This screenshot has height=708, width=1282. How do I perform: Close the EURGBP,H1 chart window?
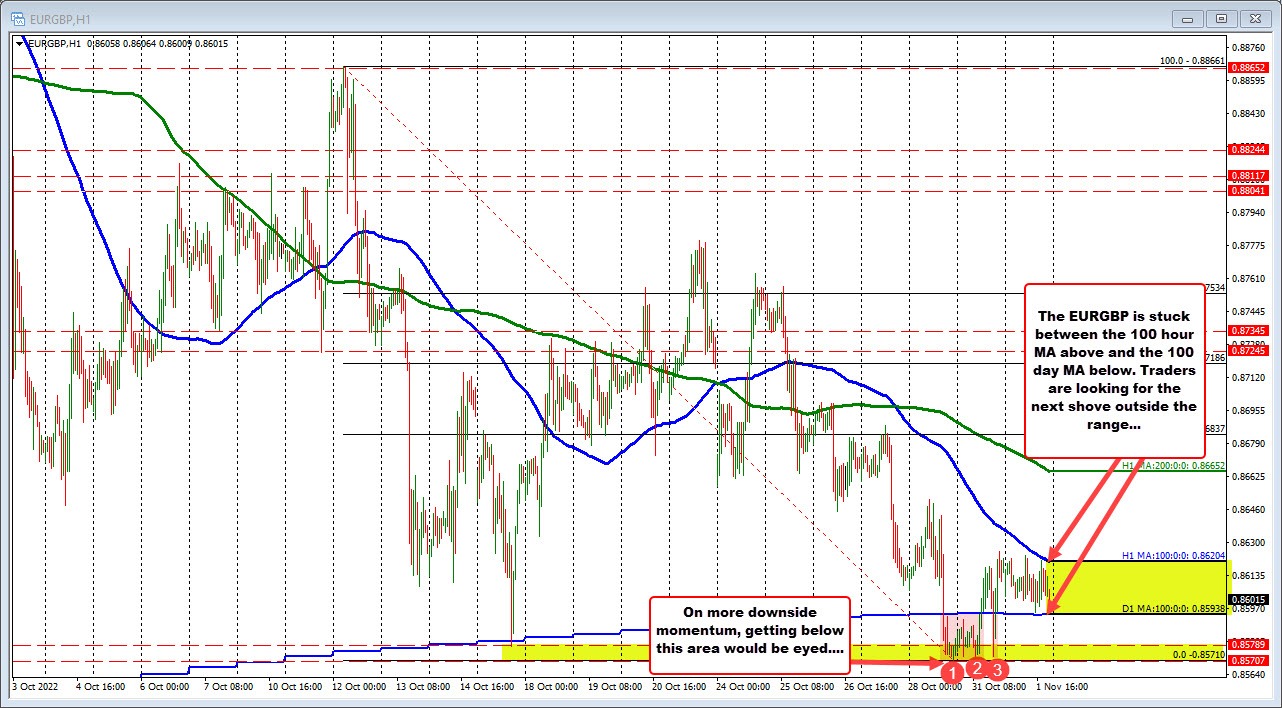click(x=1252, y=17)
